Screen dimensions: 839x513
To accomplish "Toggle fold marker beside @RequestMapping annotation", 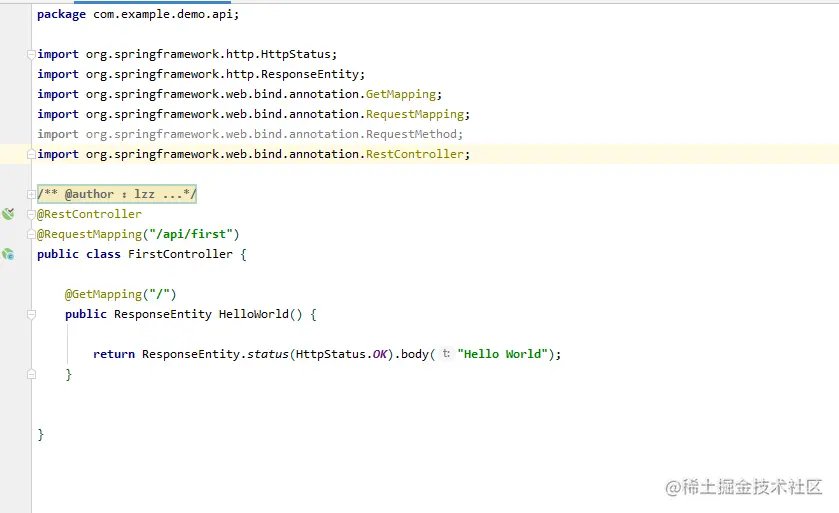I will tap(31, 234).
